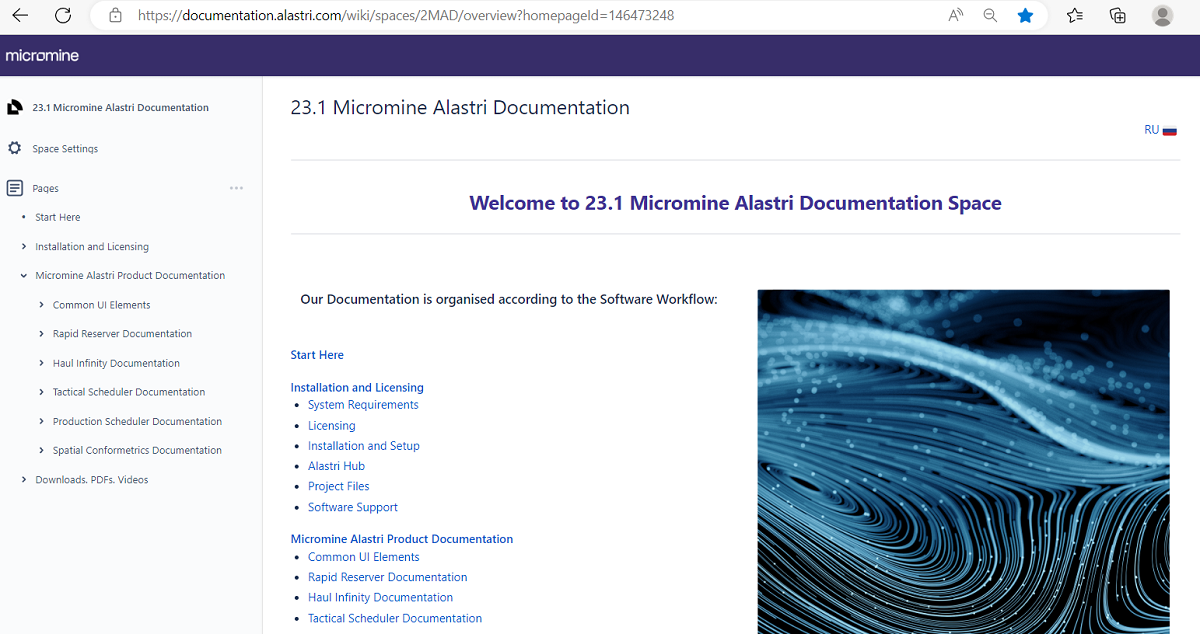
Task: Open System Requirements link
Action: coord(363,405)
